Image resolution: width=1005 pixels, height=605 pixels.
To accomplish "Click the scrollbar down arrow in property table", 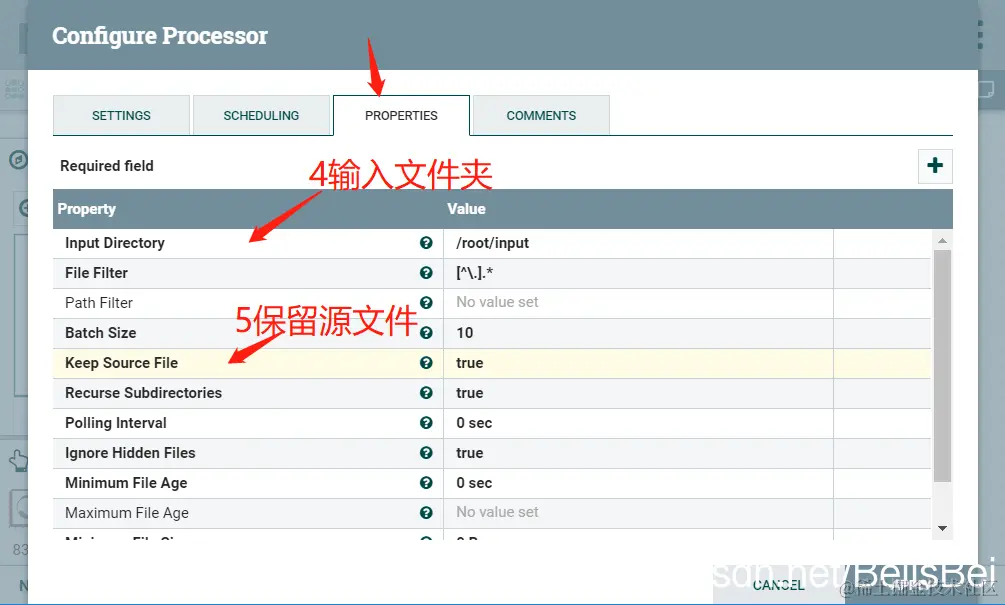I will tap(942, 529).
